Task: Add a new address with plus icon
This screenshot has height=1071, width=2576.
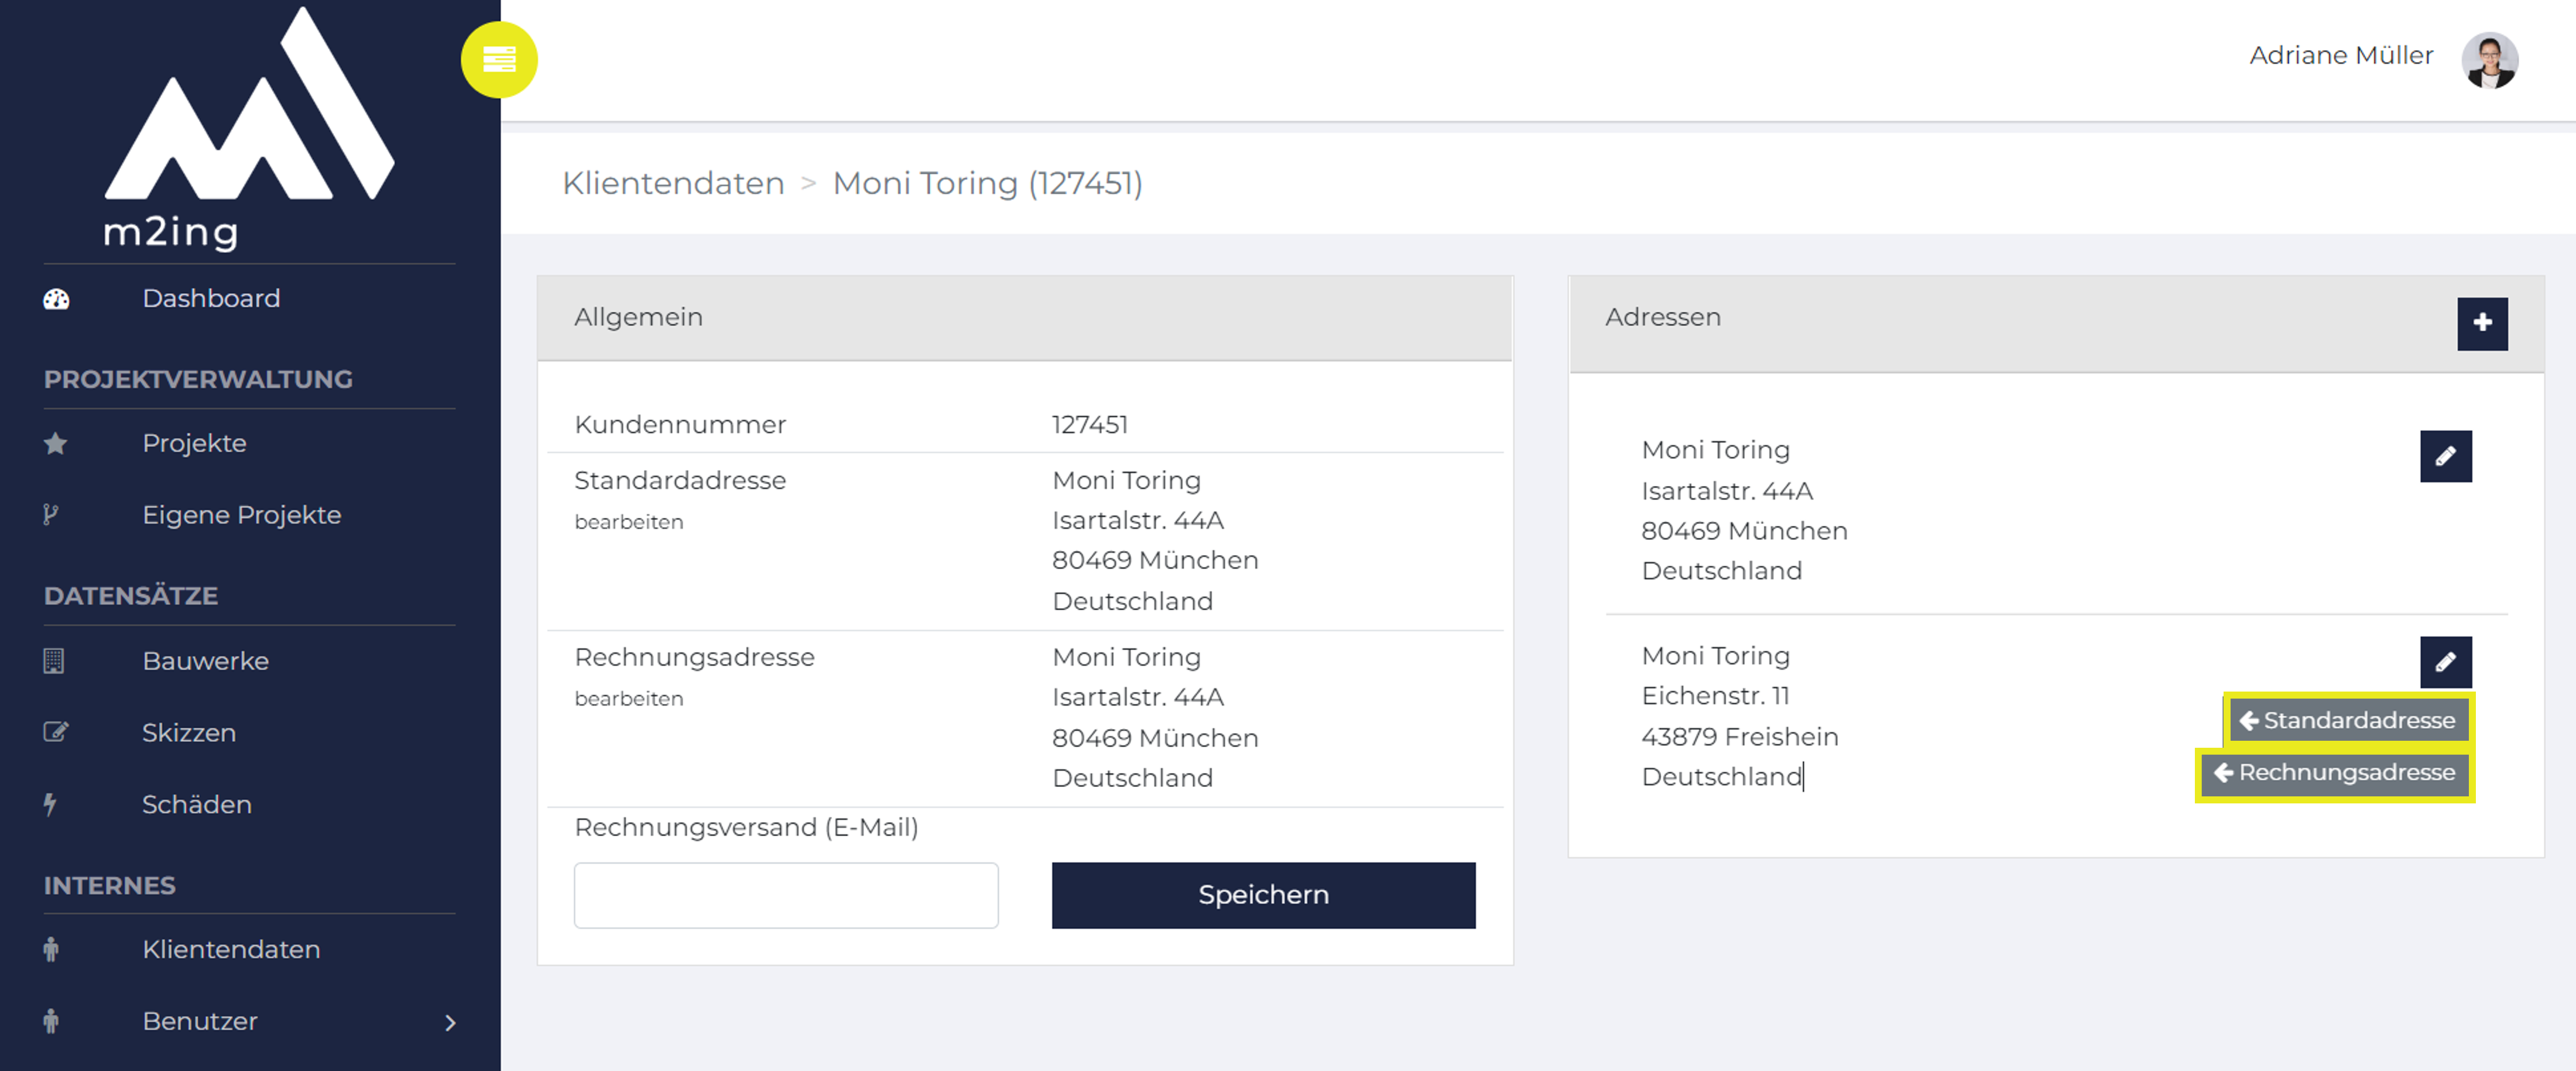Action: (2482, 323)
